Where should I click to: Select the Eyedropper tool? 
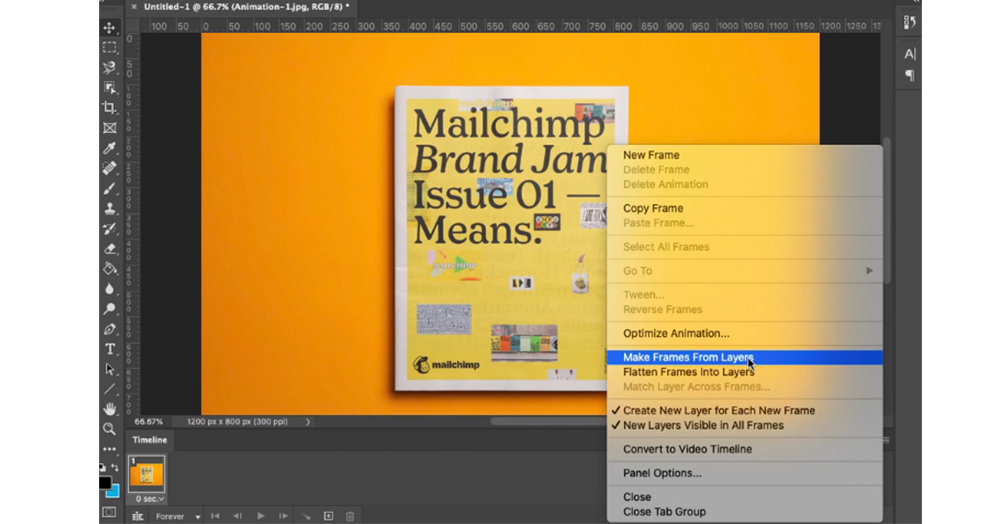110,148
